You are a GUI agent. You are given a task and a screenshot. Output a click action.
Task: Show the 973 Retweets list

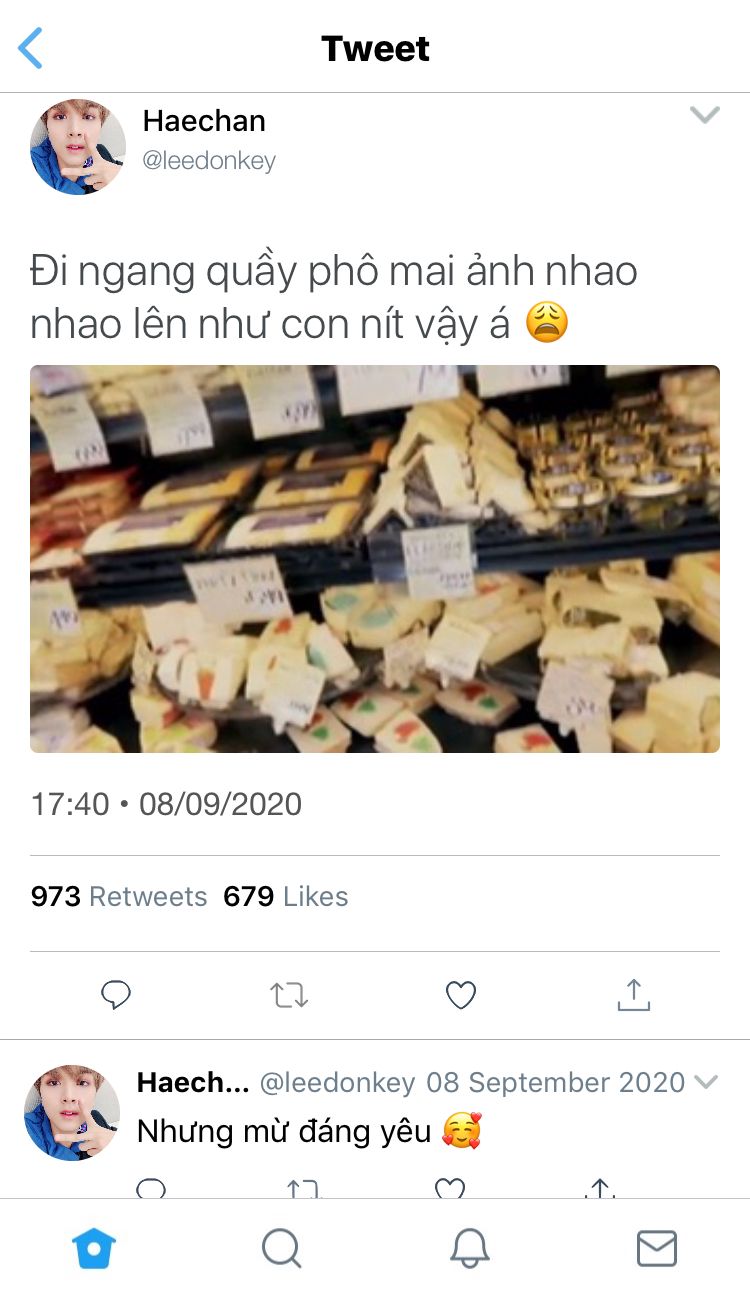119,896
